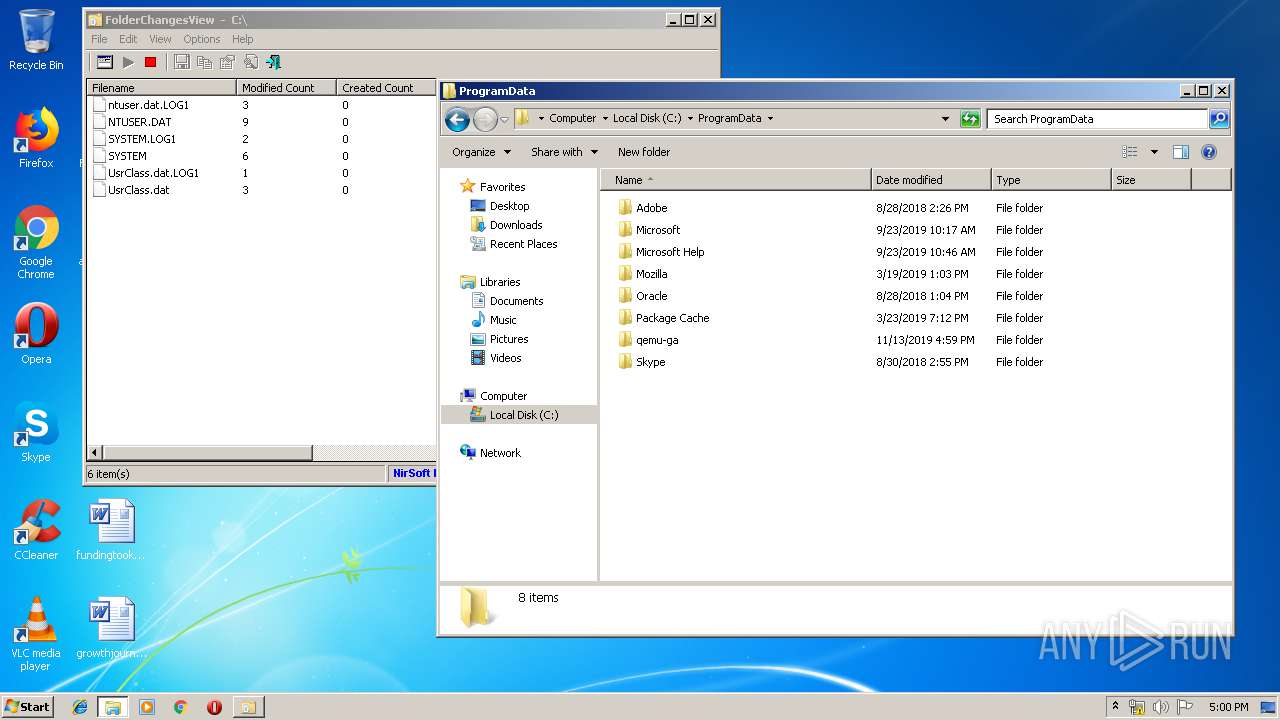Expand the Computer breadcrumb arrow
Screen dimensions: 1280x720
605,118
